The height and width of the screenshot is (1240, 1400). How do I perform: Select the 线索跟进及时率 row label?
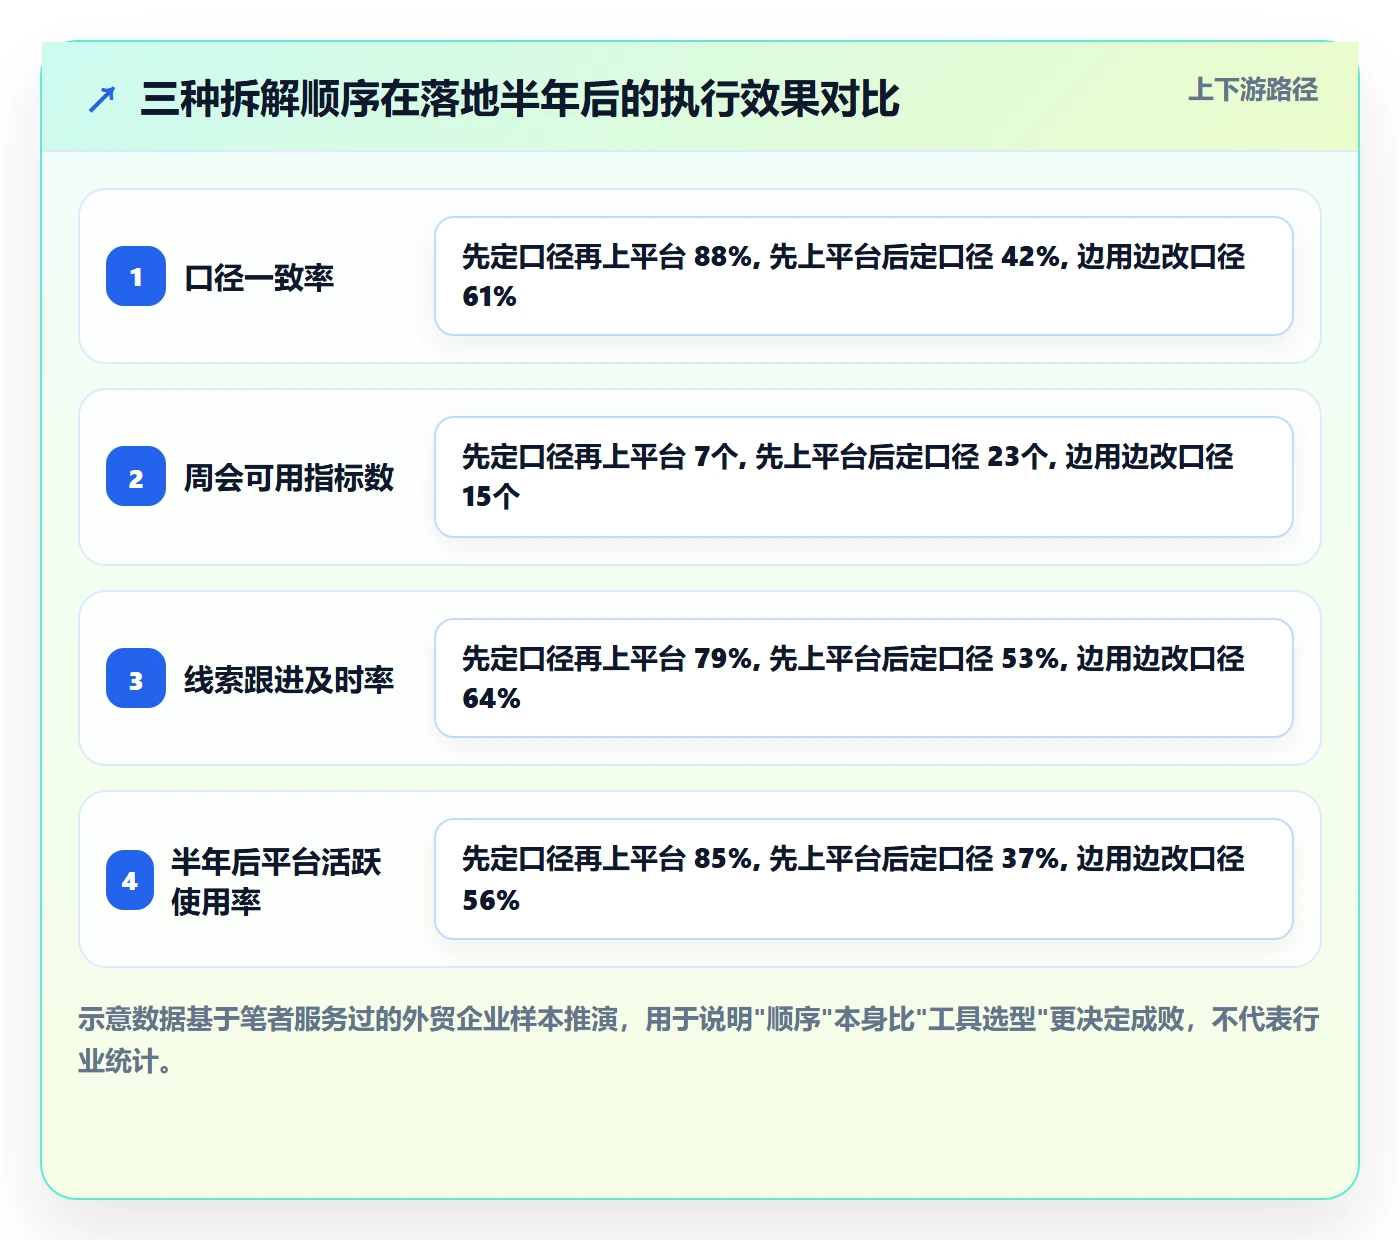click(289, 679)
